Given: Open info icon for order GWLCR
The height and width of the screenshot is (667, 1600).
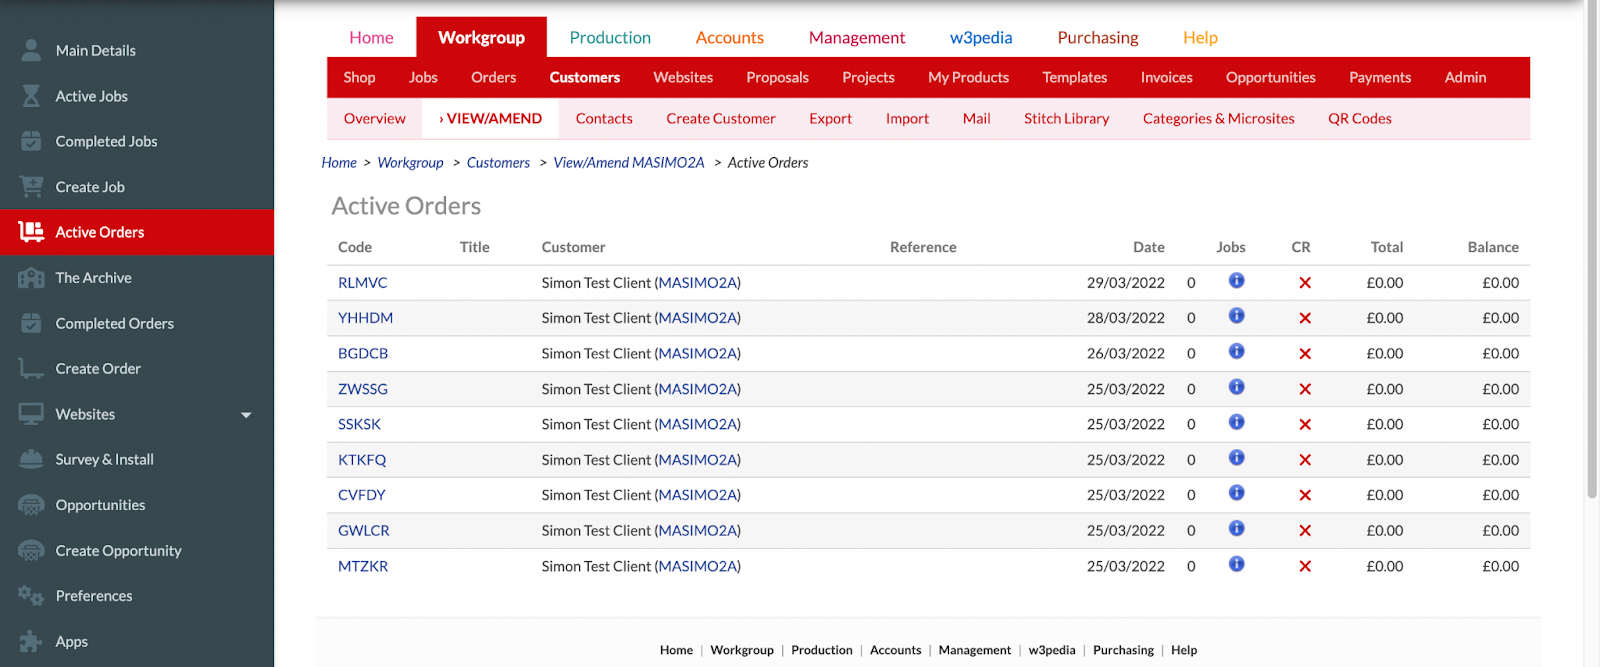Looking at the screenshot, I should (1237, 528).
